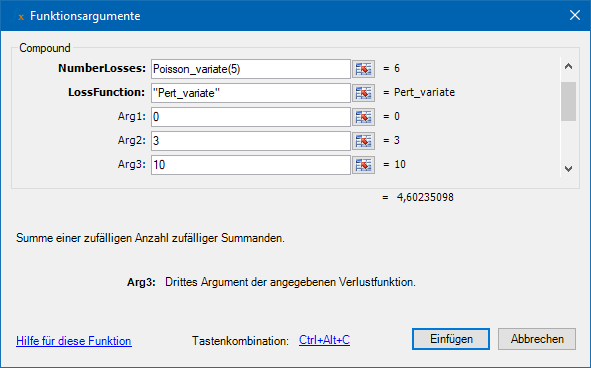Click the evaluated value '= Pert_variate'

point(419,92)
